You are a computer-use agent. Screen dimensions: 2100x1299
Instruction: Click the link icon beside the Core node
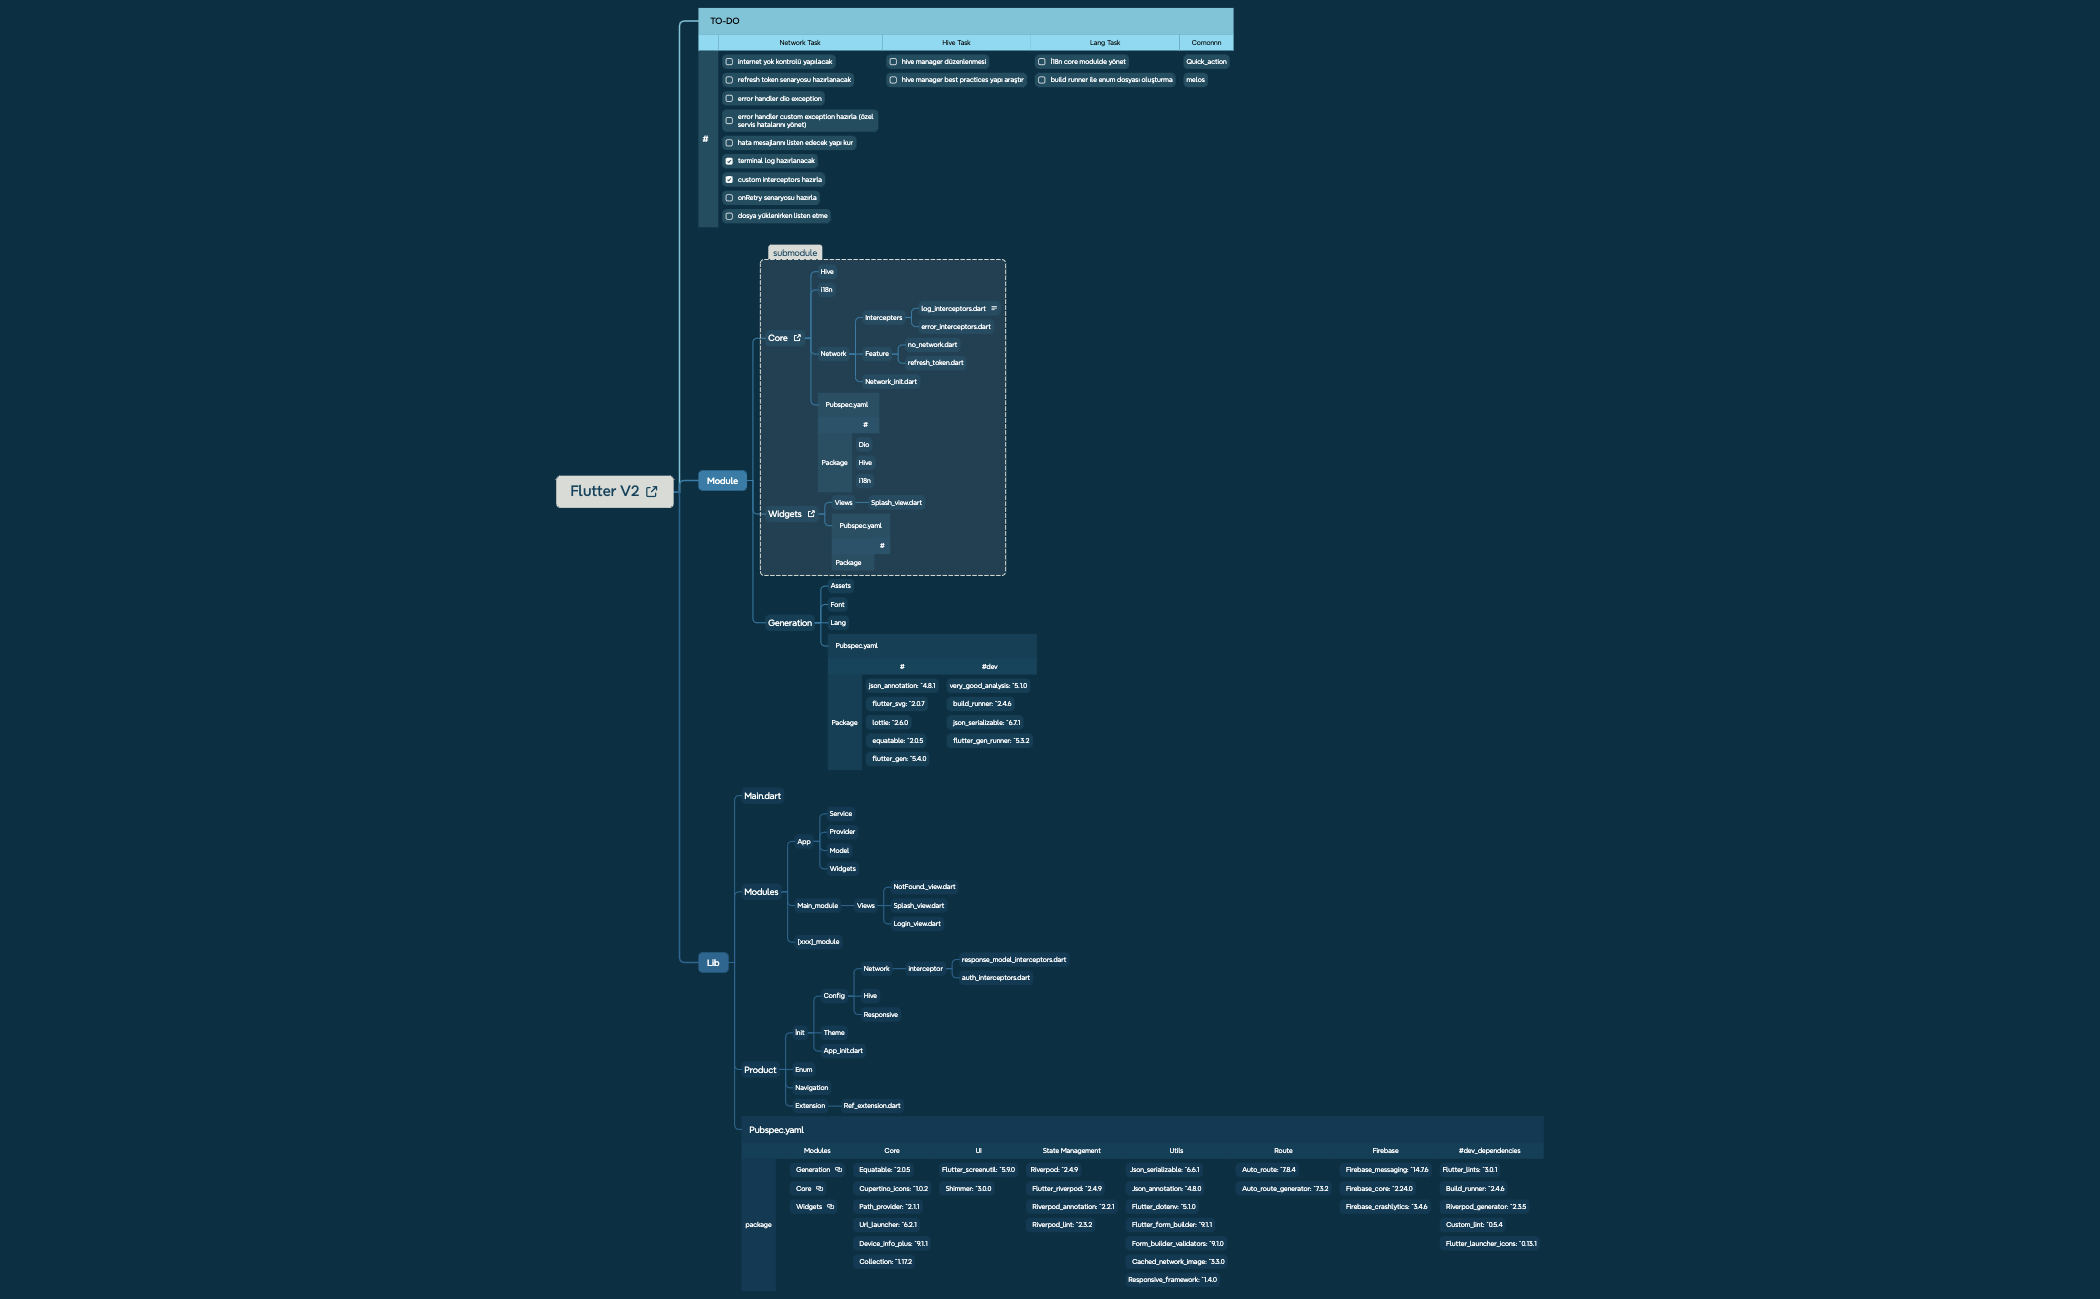point(797,338)
